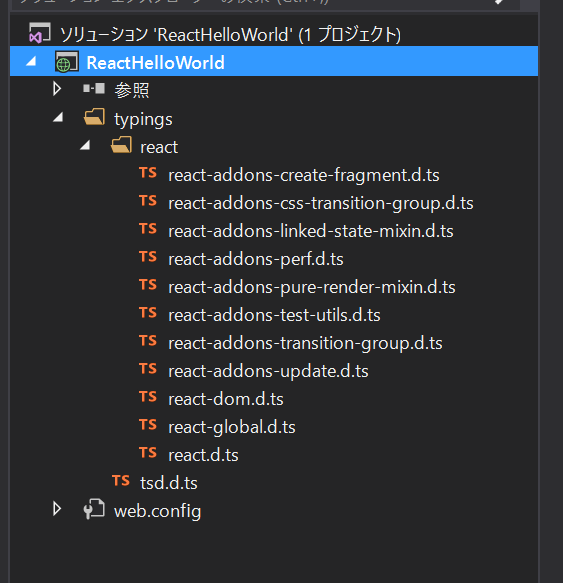This screenshot has height=583, width=563.
Task: Click the typings folder icon
Action: point(94,117)
